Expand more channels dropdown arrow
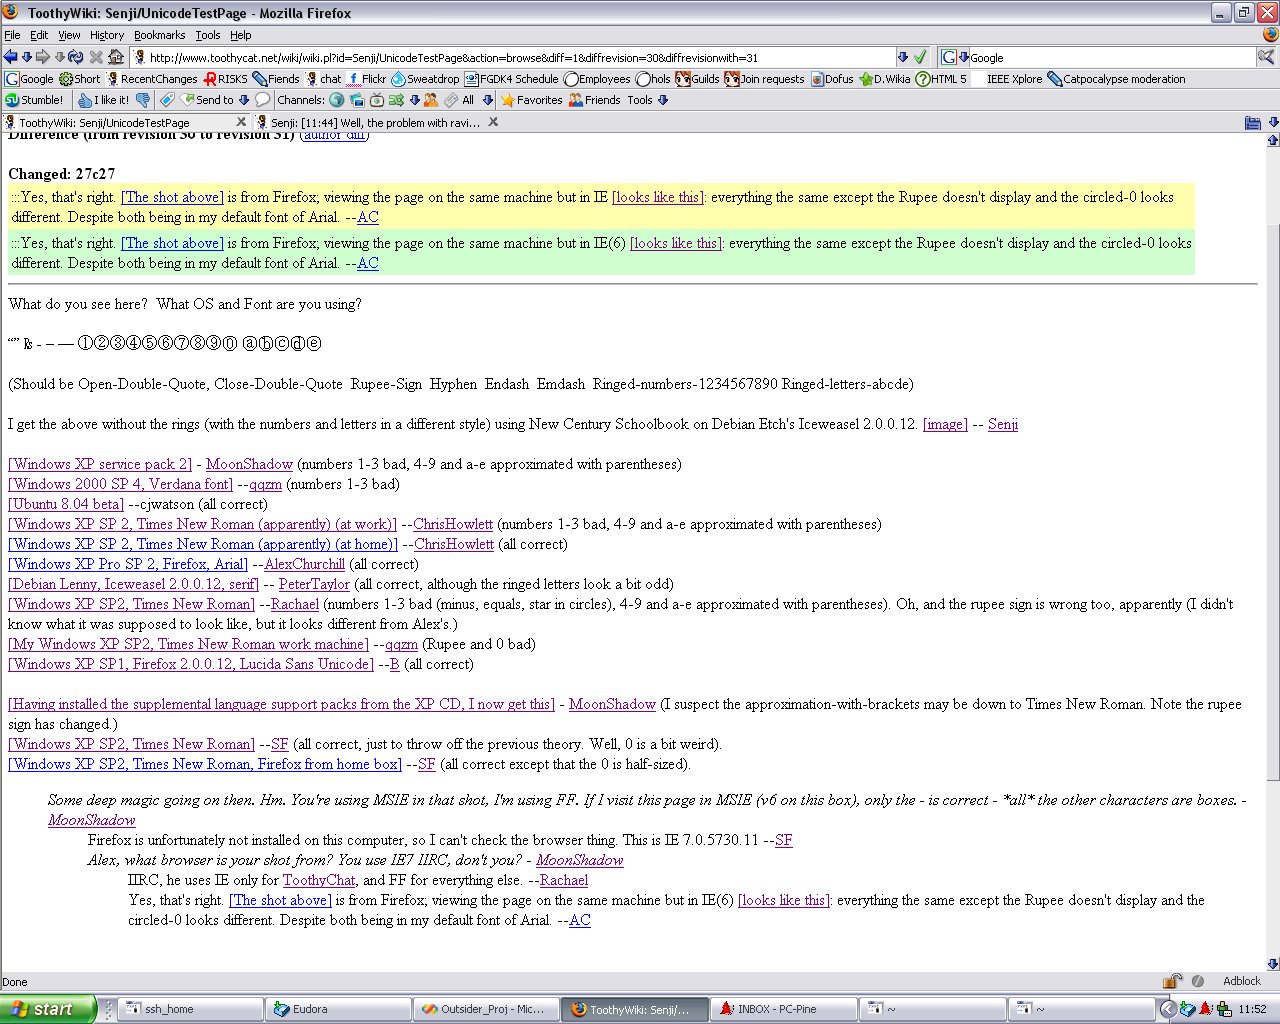 point(415,100)
